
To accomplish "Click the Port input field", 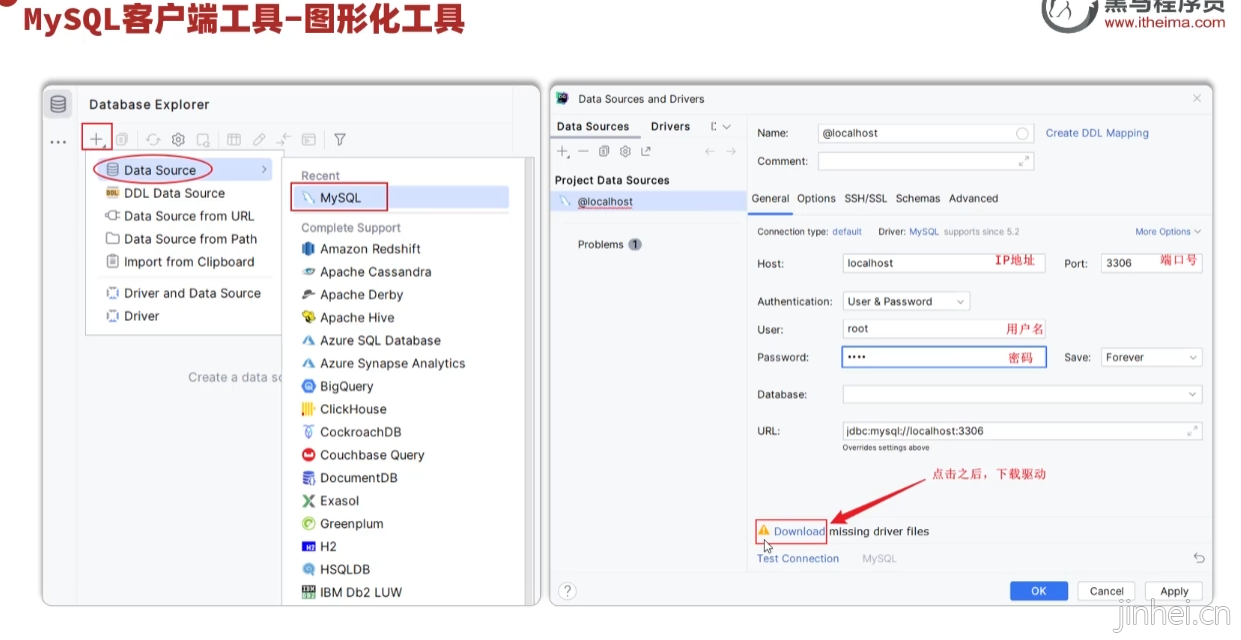I will (1151, 263).
